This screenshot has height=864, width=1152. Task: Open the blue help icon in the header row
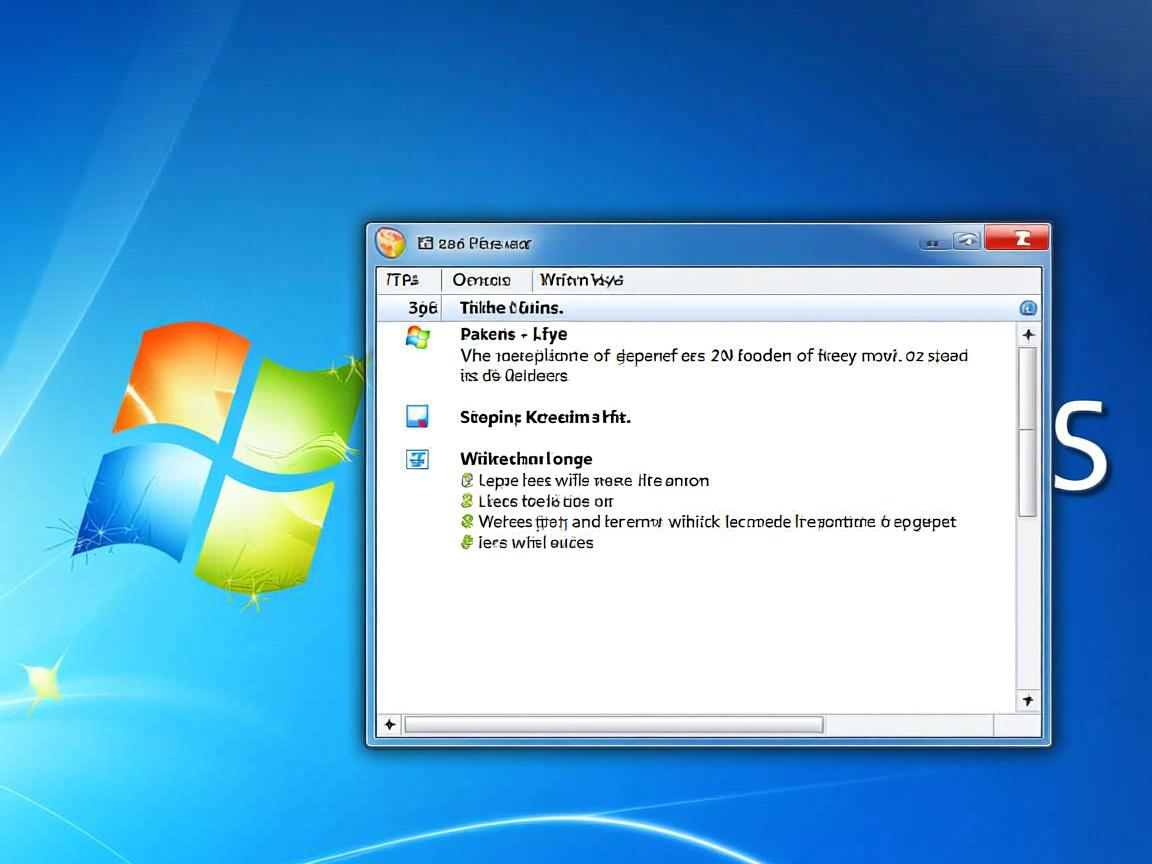click(1028, 307)
